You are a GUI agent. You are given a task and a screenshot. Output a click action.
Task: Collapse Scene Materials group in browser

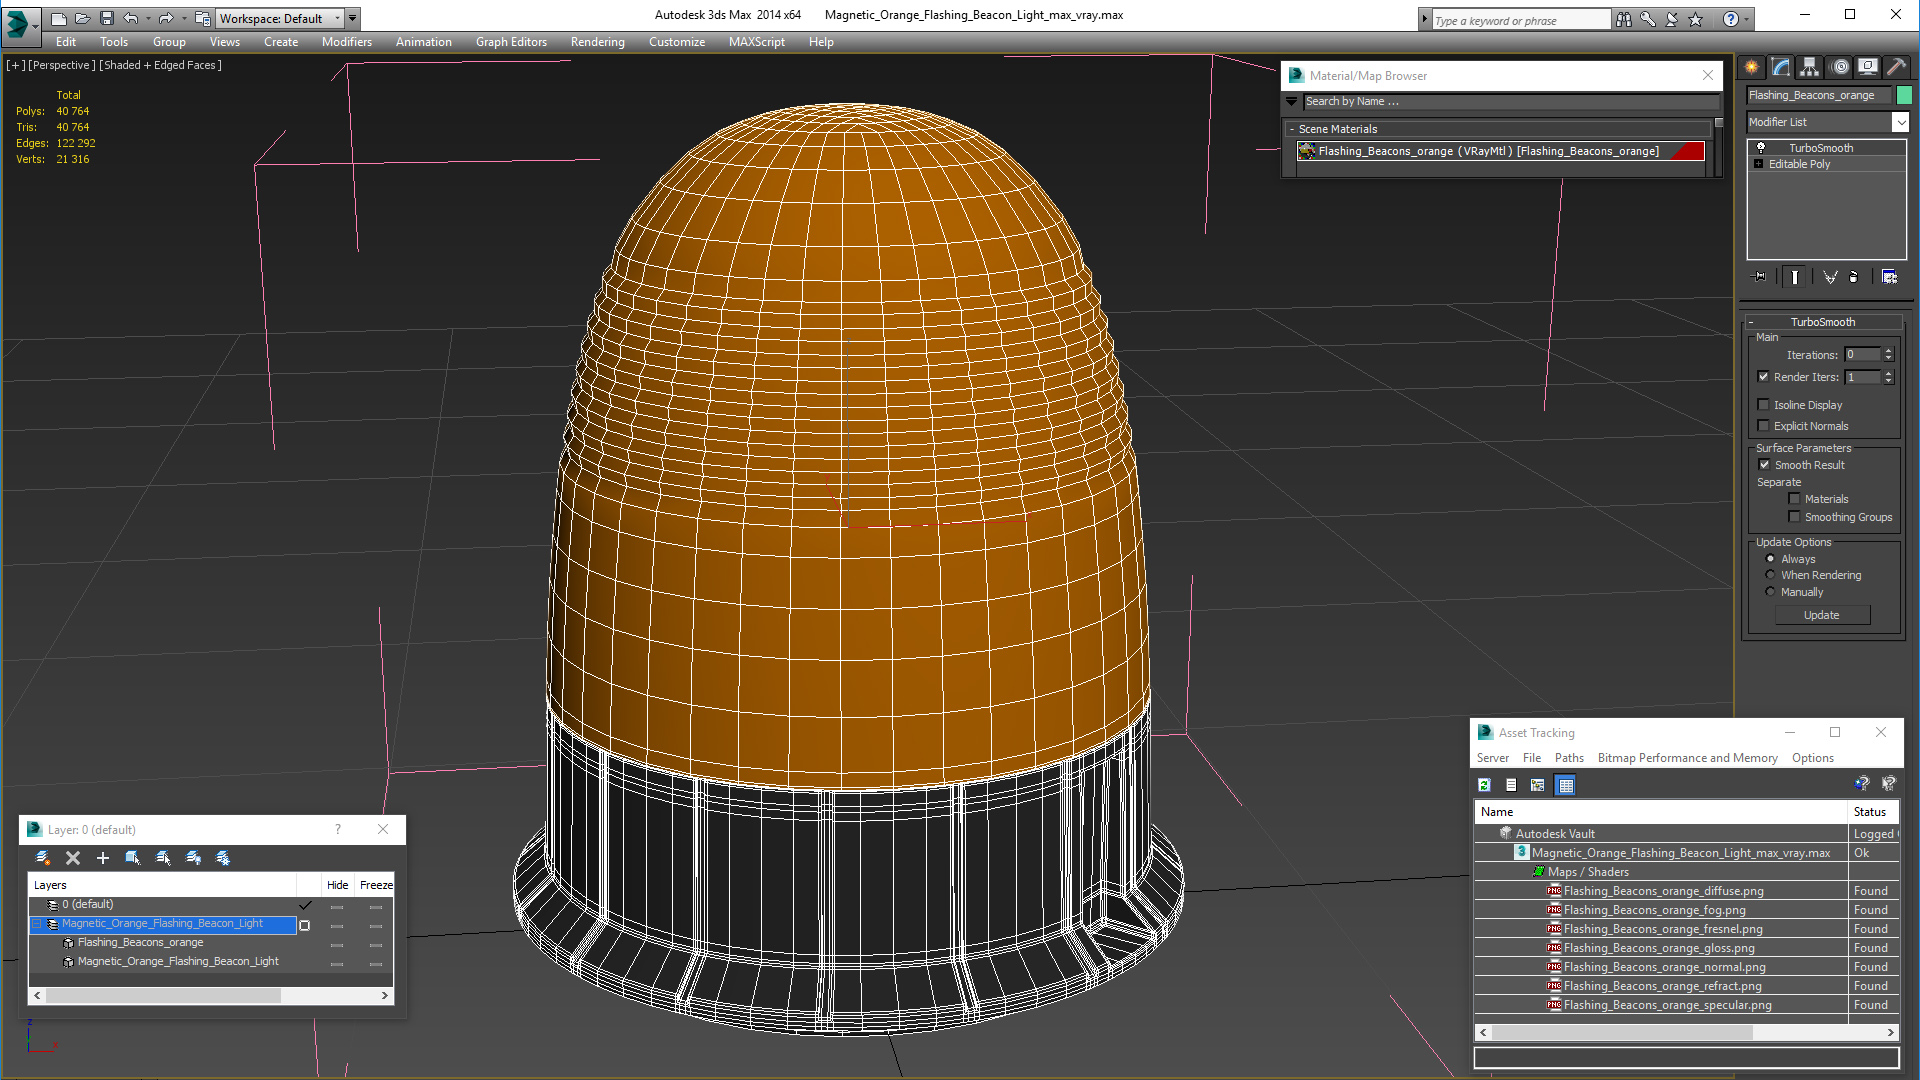click(x=1292, y=129)
